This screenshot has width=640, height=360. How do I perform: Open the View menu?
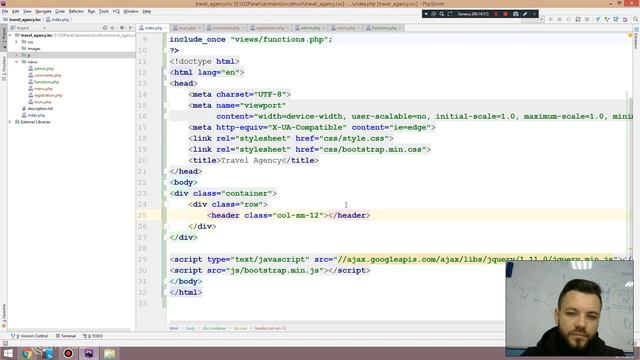27,11
